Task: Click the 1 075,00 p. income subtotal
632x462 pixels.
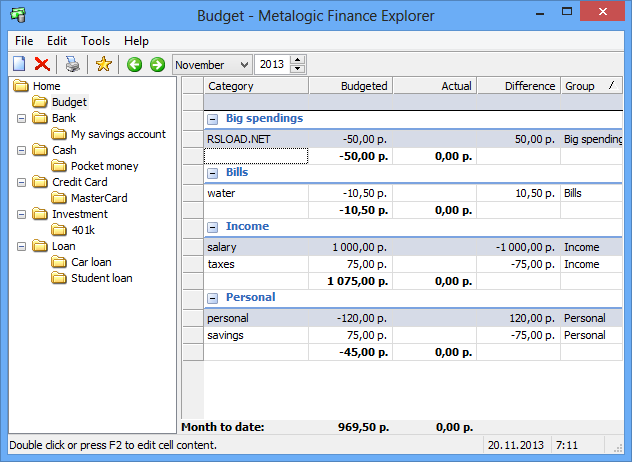Action: (358, 281)
